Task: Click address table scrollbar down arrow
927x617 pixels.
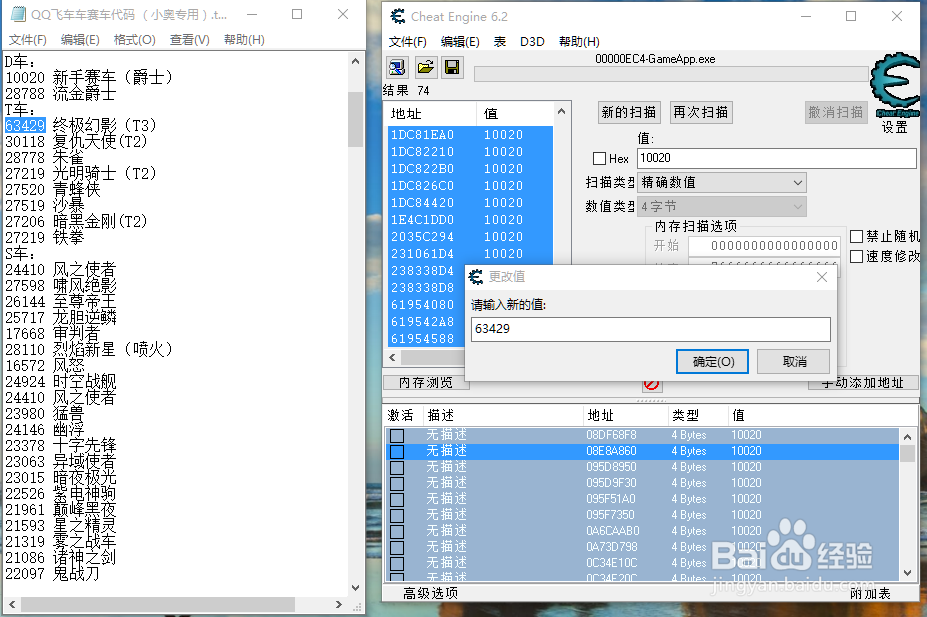Action: [x=907, y=573]
